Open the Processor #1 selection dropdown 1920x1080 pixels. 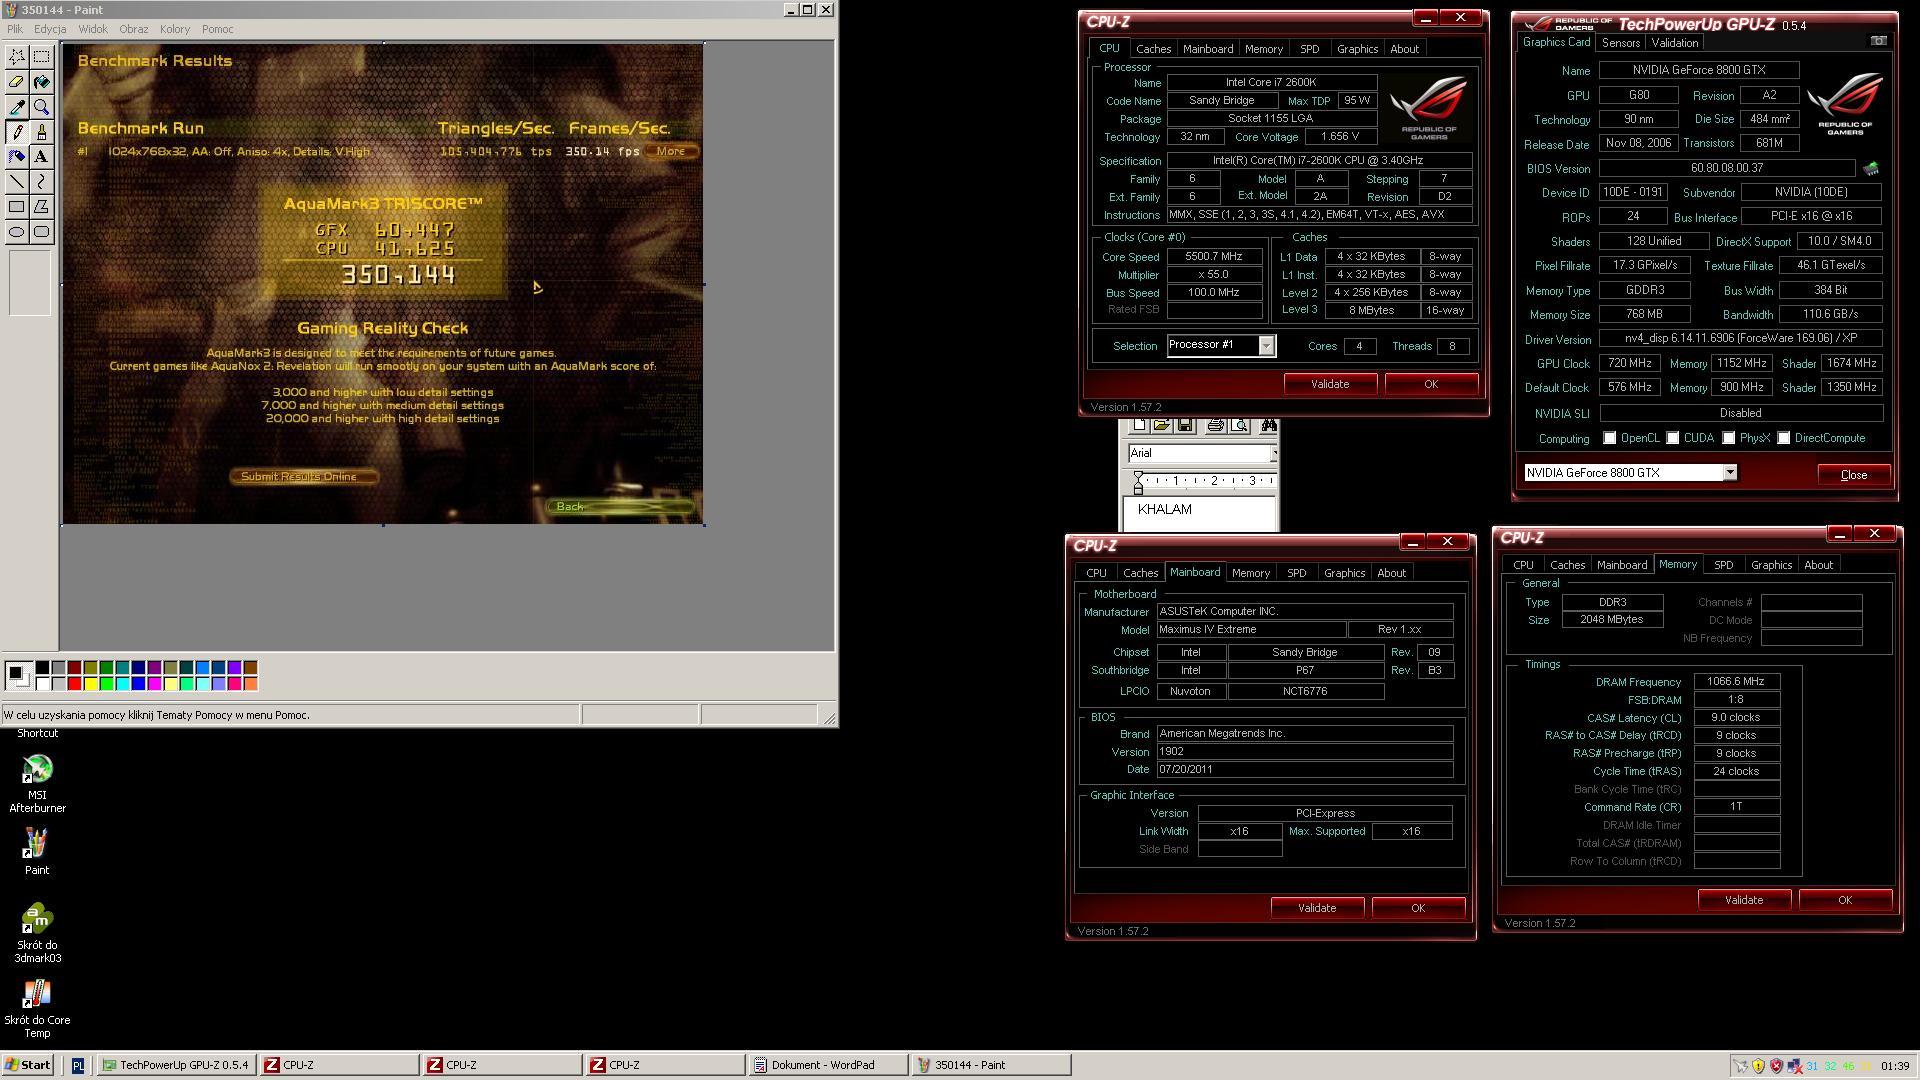tap(1266, 346)
